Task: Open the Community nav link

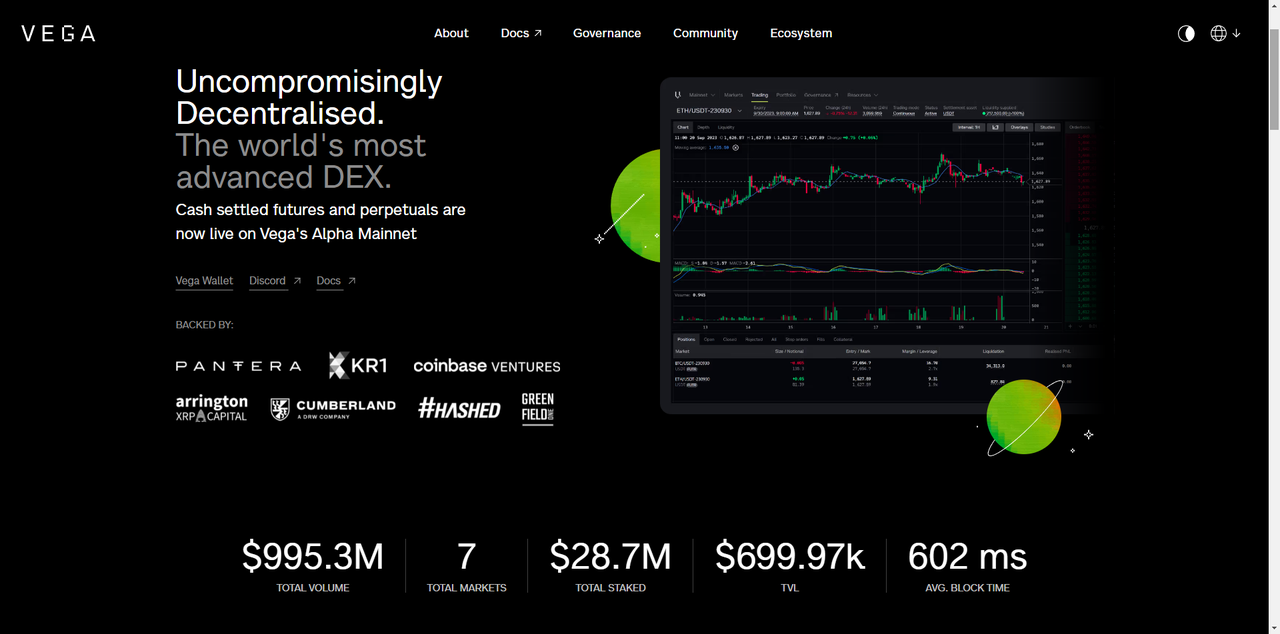Action: 705,33
